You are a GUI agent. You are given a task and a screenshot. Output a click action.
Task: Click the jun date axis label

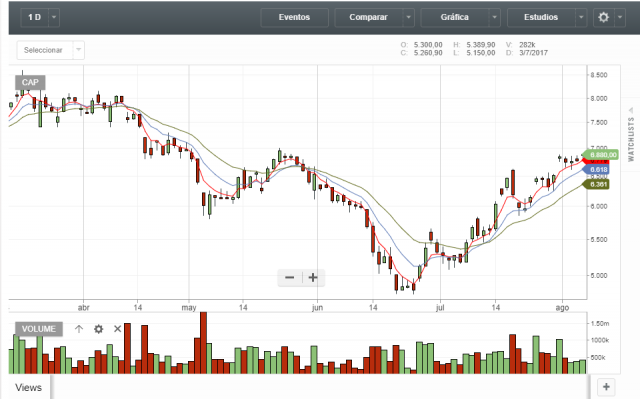318,308
